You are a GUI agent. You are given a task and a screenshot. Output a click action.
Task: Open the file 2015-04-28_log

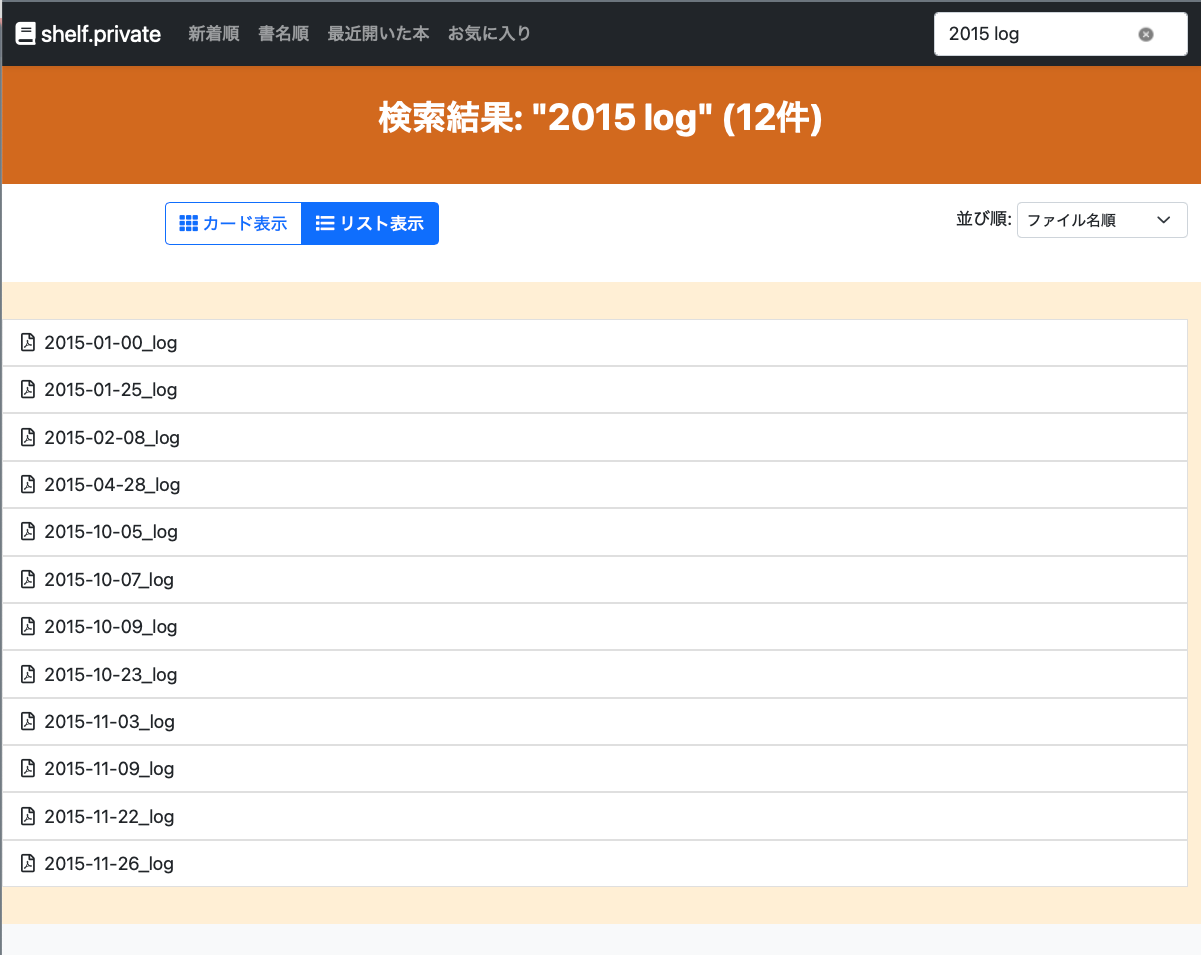pos(594,485)
